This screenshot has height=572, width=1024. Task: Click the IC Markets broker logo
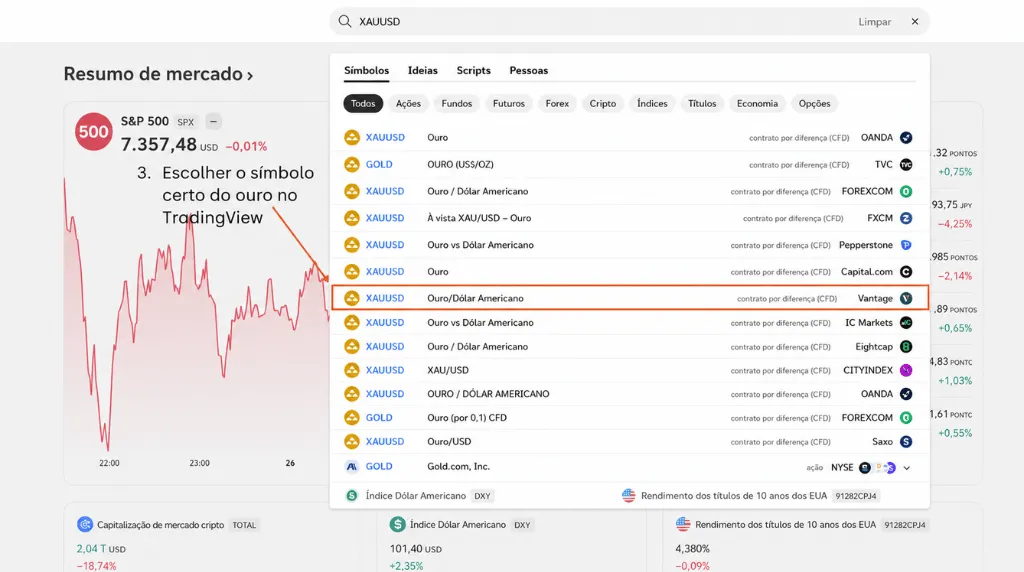(906, 323)
